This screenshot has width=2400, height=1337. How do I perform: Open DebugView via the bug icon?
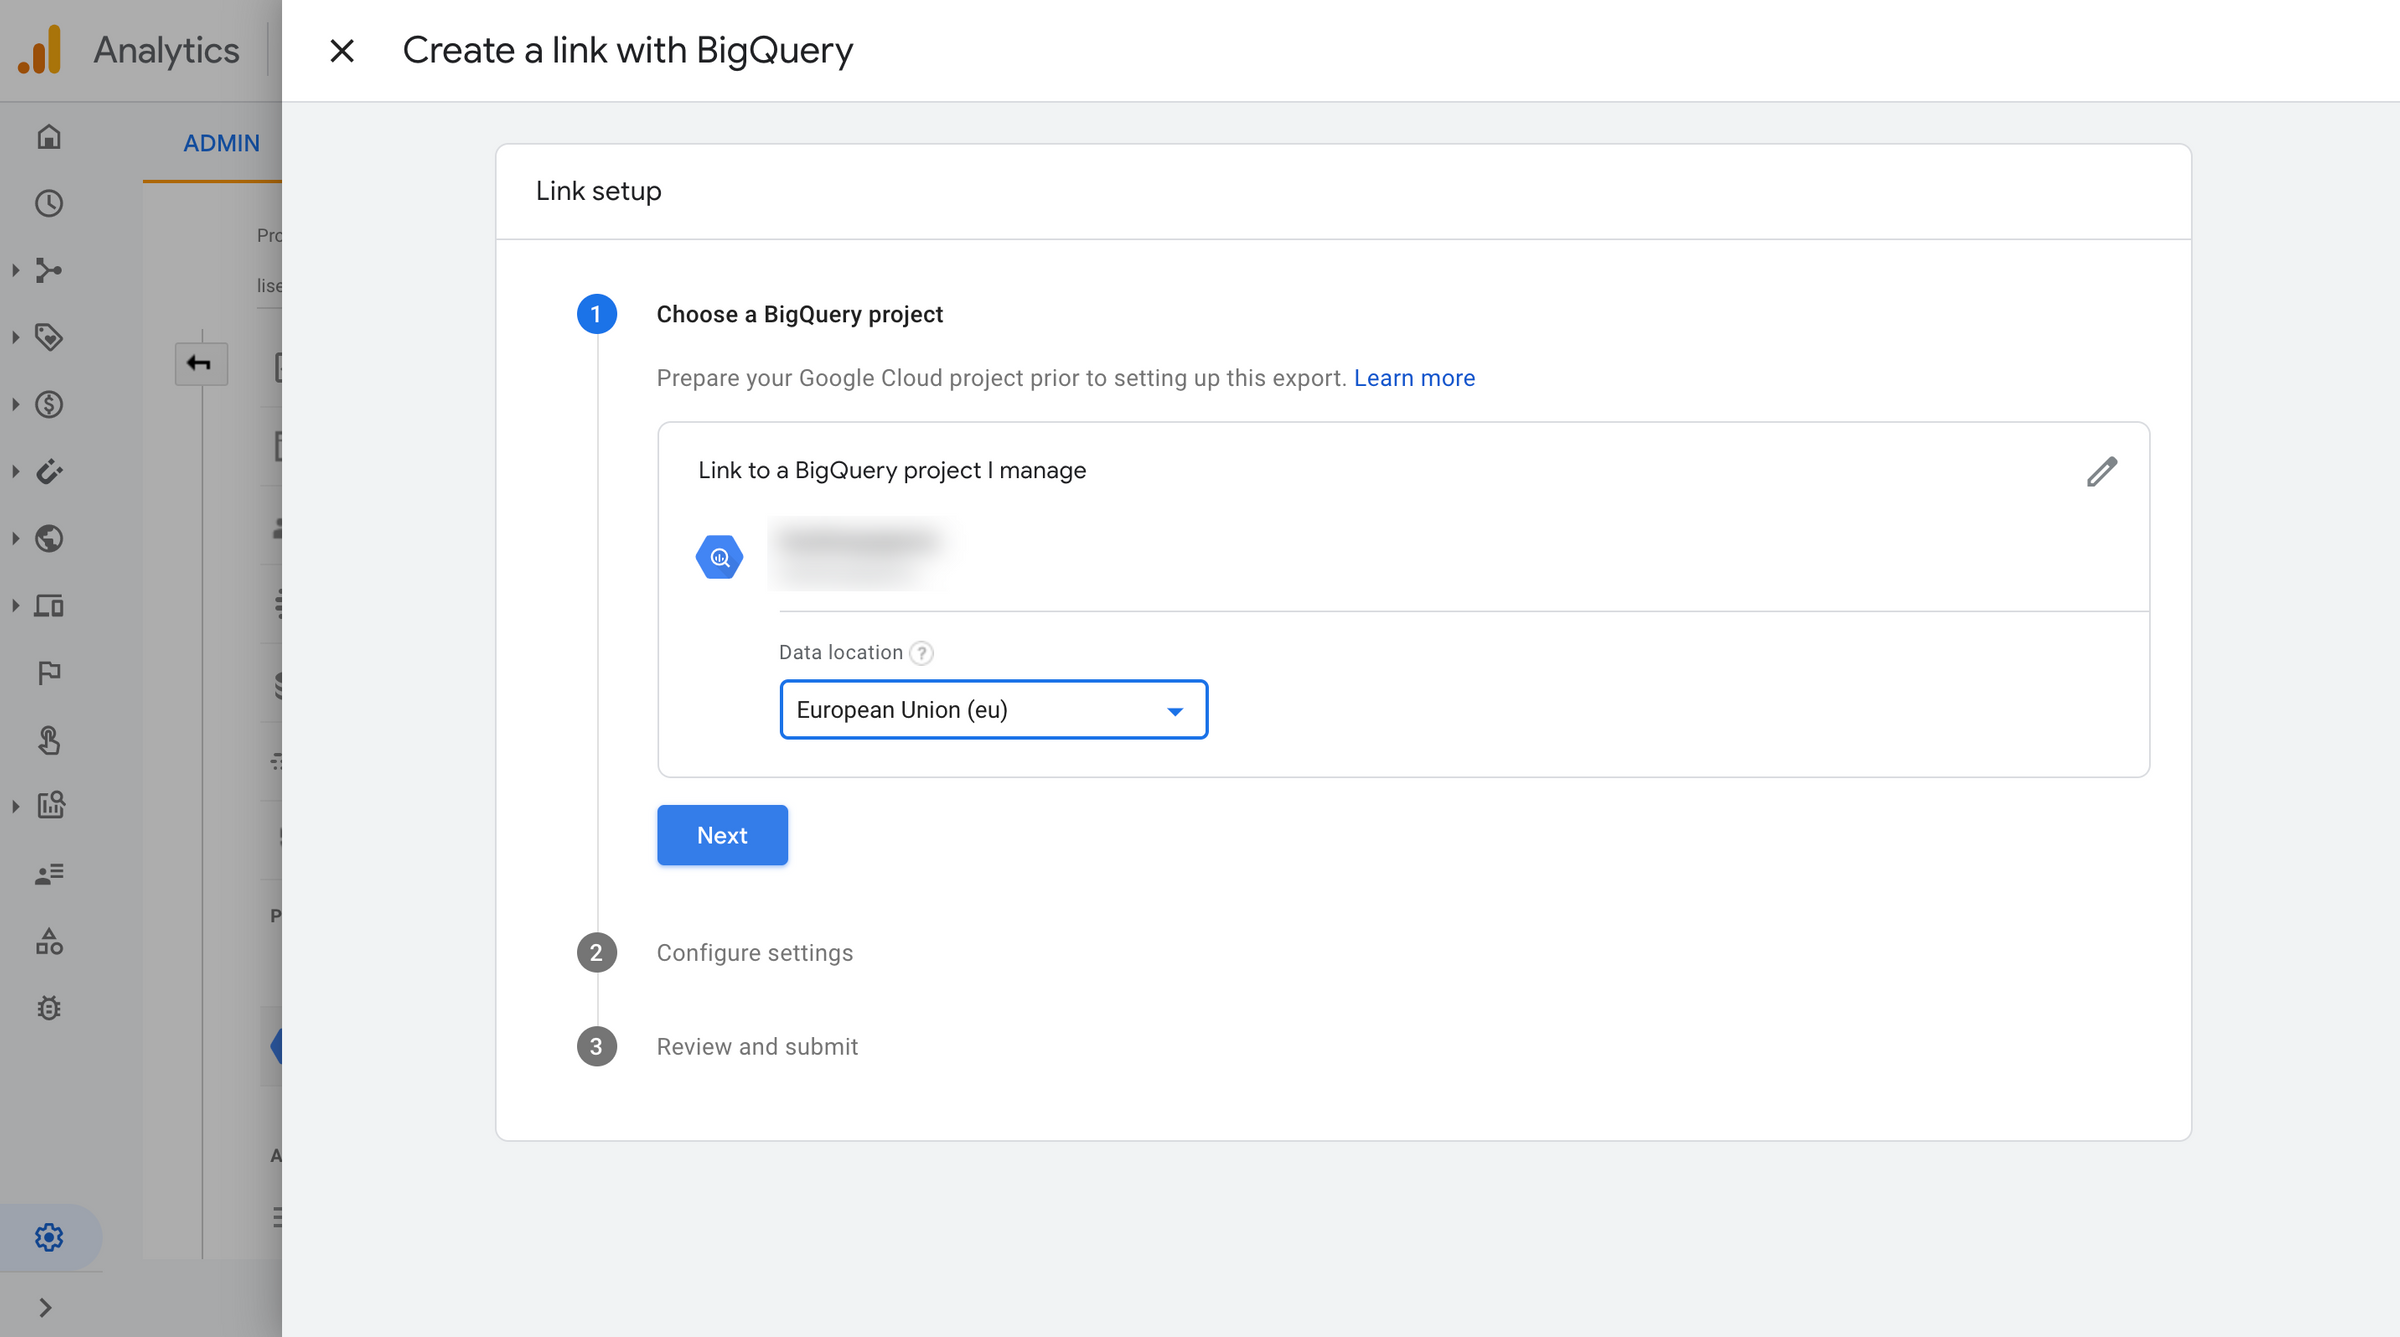pyautogui.click(x=49, y=1007)
